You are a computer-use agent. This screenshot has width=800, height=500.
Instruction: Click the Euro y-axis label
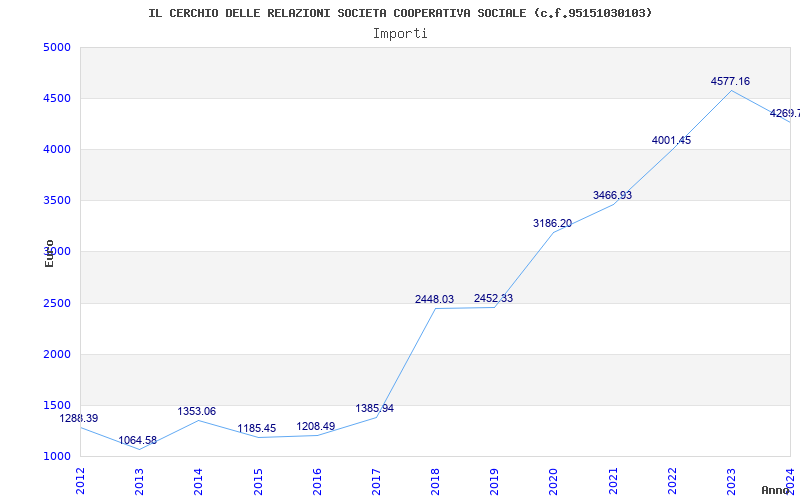tap(49, 254)
